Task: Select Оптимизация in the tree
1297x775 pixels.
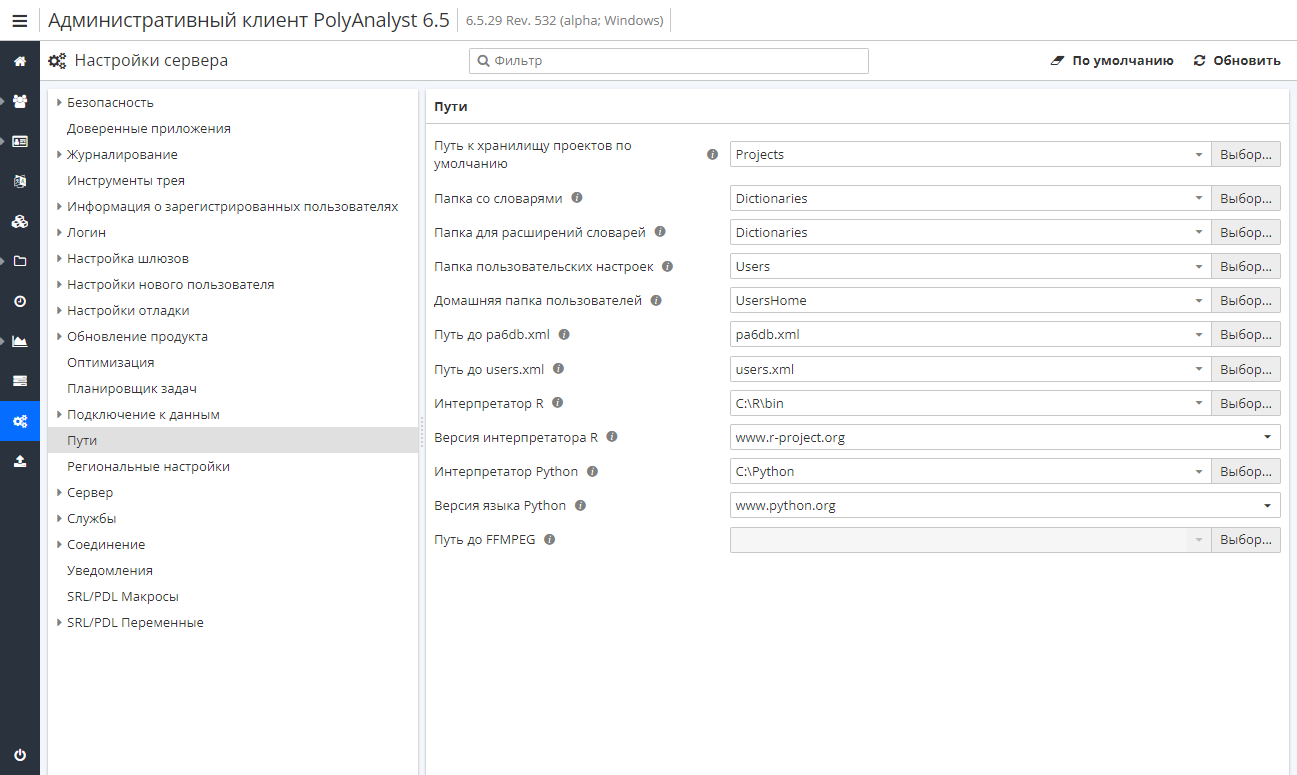Action: tap(111, 362)
